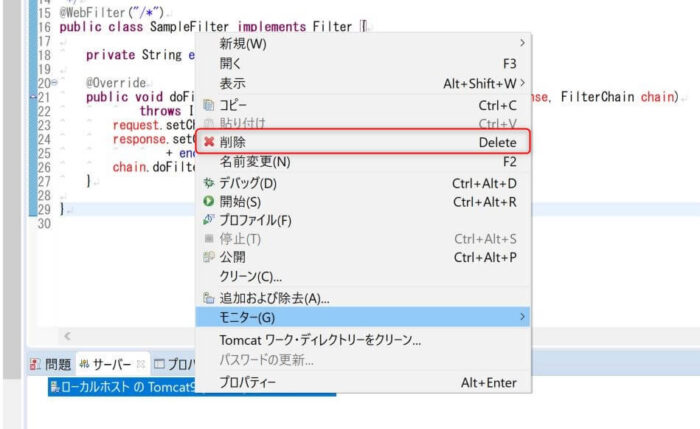Select 公開 to publish
The image size is (700, 429).
362,258
